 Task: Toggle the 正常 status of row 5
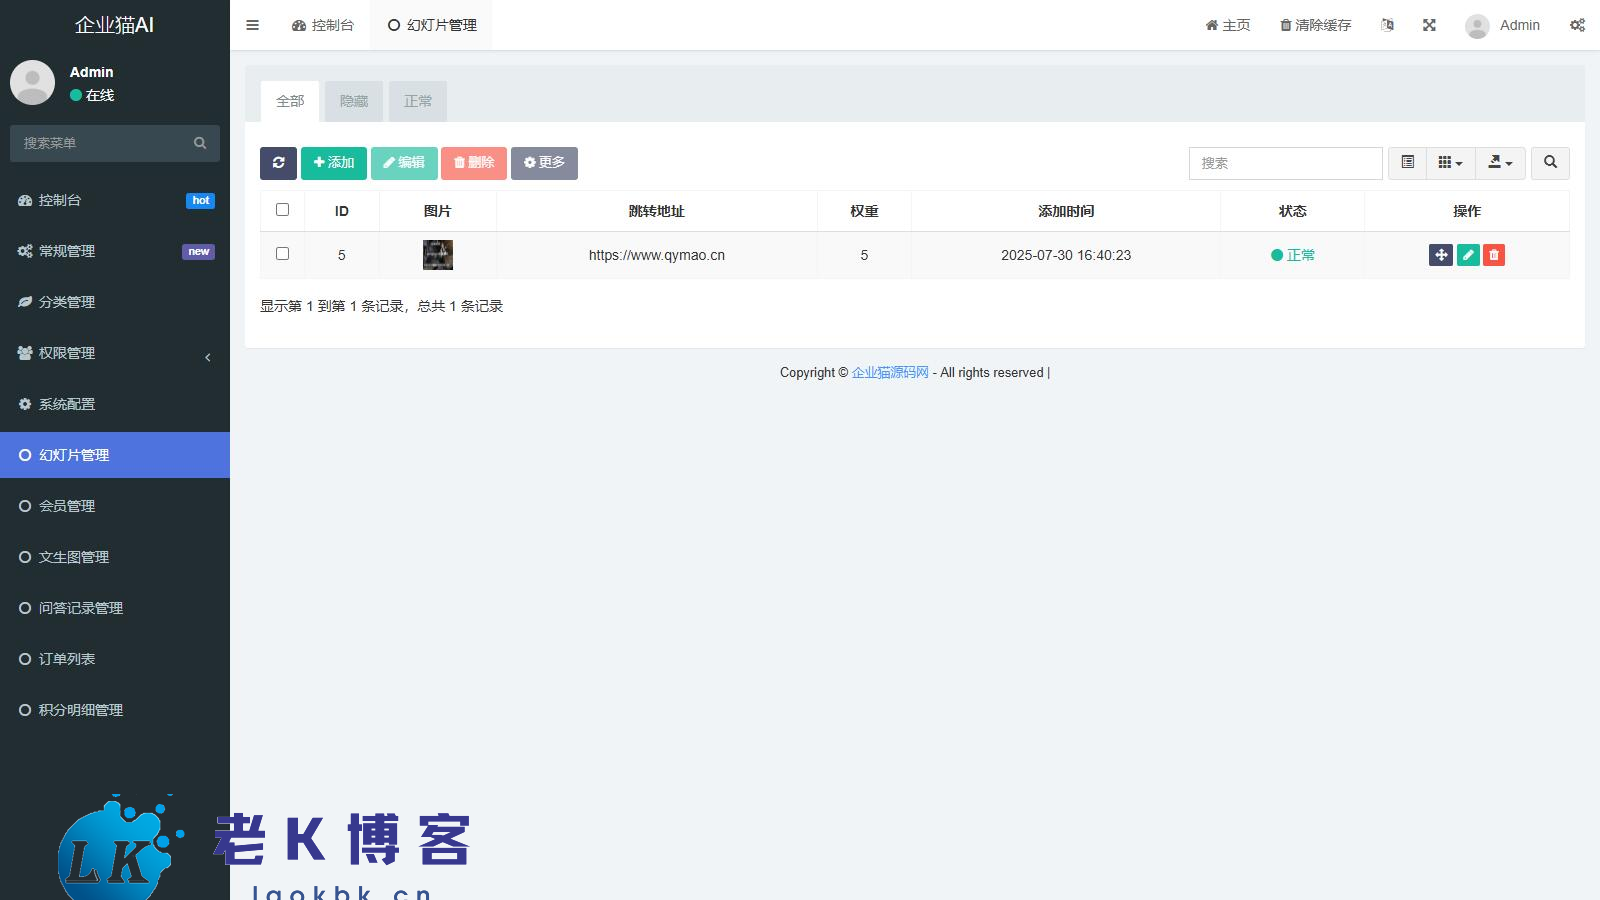1292,255
